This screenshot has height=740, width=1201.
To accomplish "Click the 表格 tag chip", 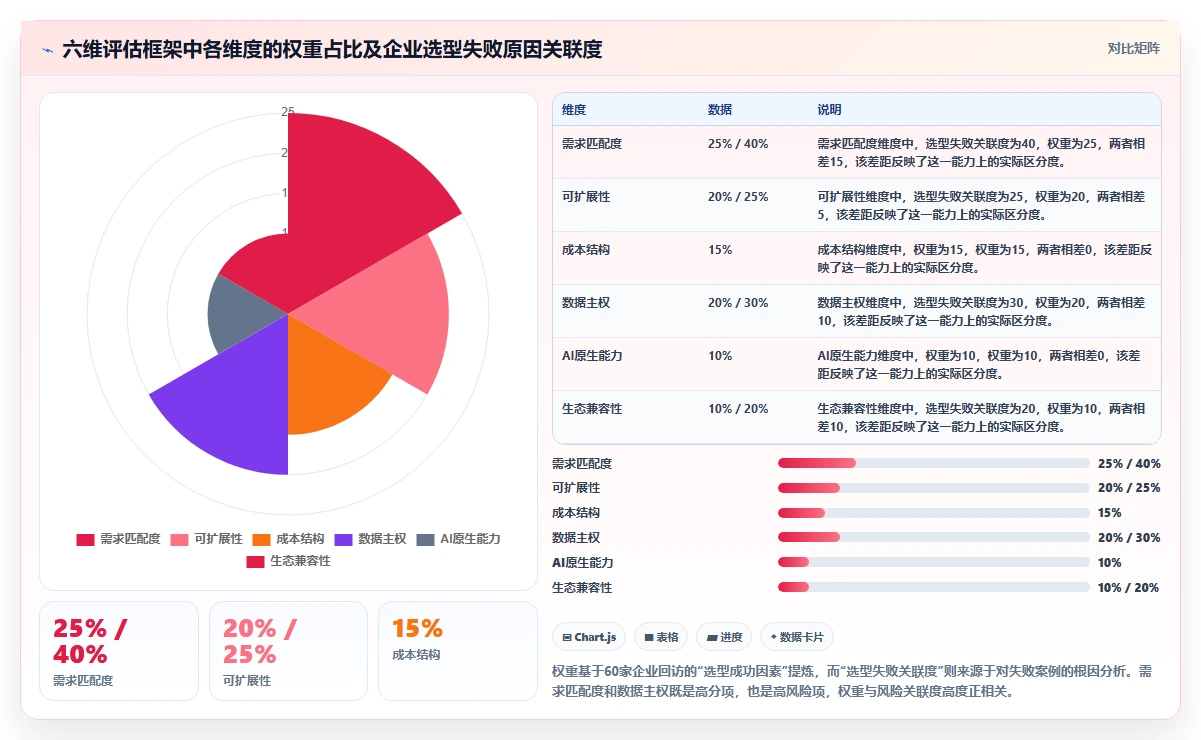I will (661, 637).
